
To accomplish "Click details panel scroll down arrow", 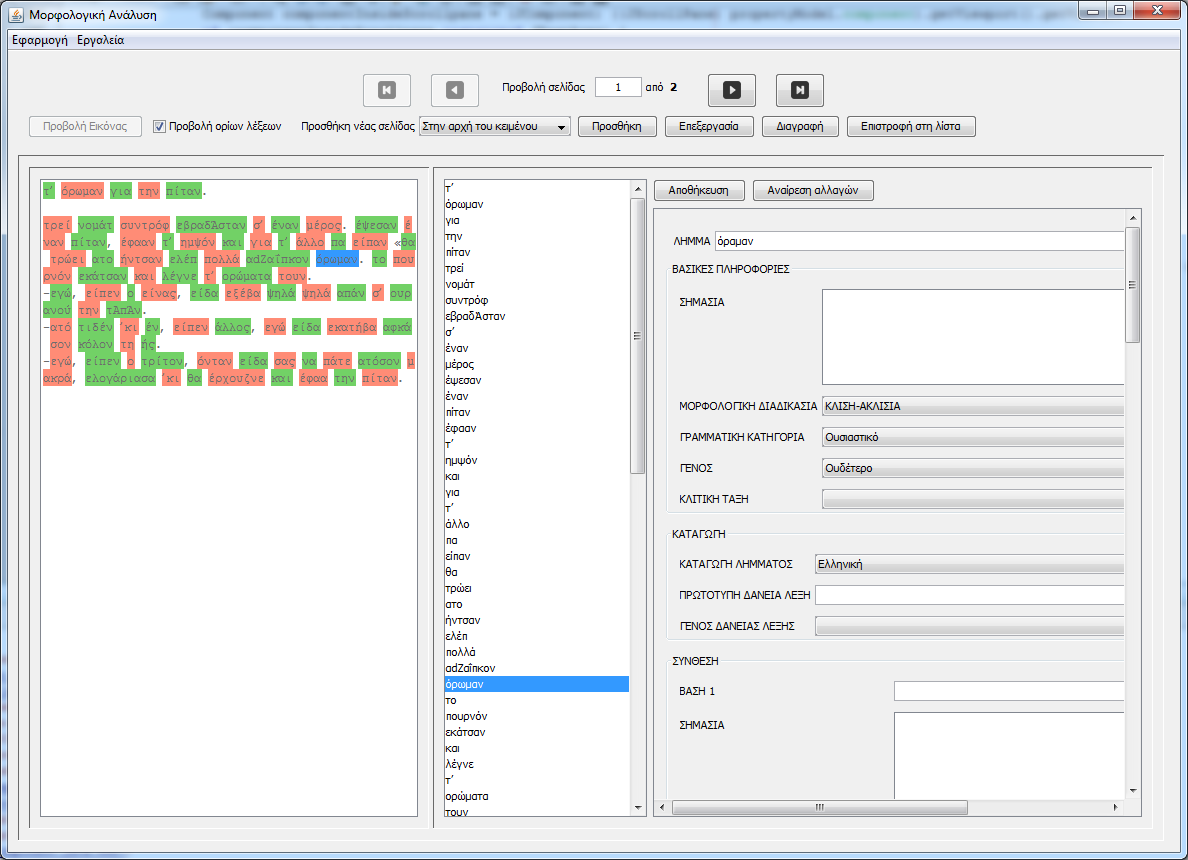I will tap(1133, 790).
